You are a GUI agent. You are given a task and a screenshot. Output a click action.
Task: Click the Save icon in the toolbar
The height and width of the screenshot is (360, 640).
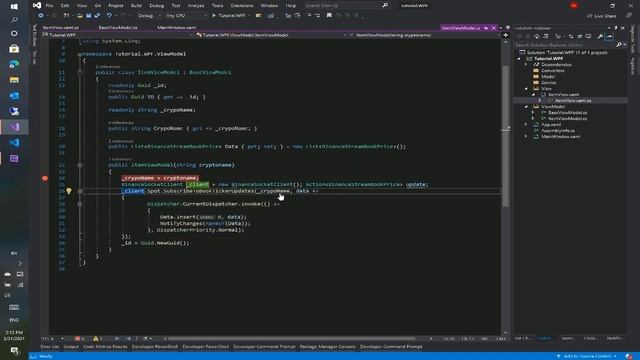(89, 16)
